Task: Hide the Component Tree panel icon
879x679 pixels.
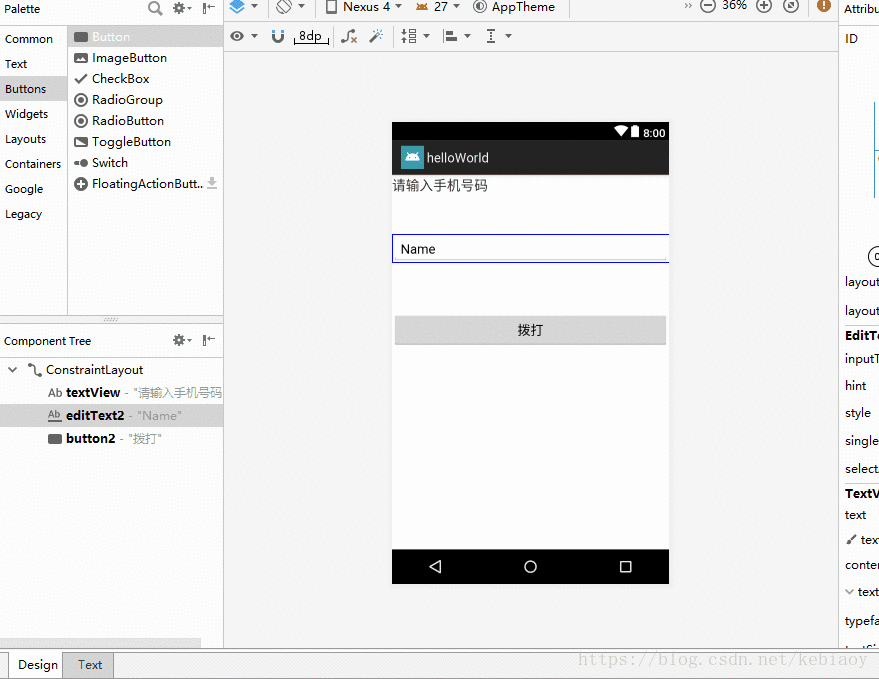Action: click(x=209, y=340)
